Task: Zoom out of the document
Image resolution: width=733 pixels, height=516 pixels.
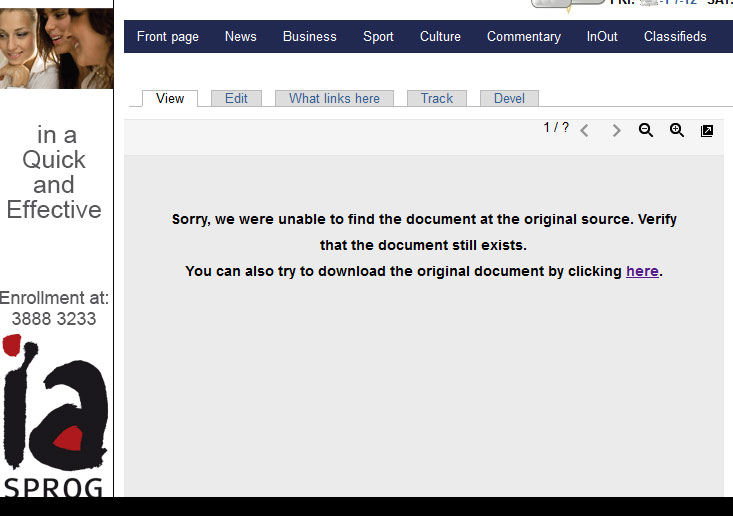Action: pyautogui.click(x=646, y=130)
